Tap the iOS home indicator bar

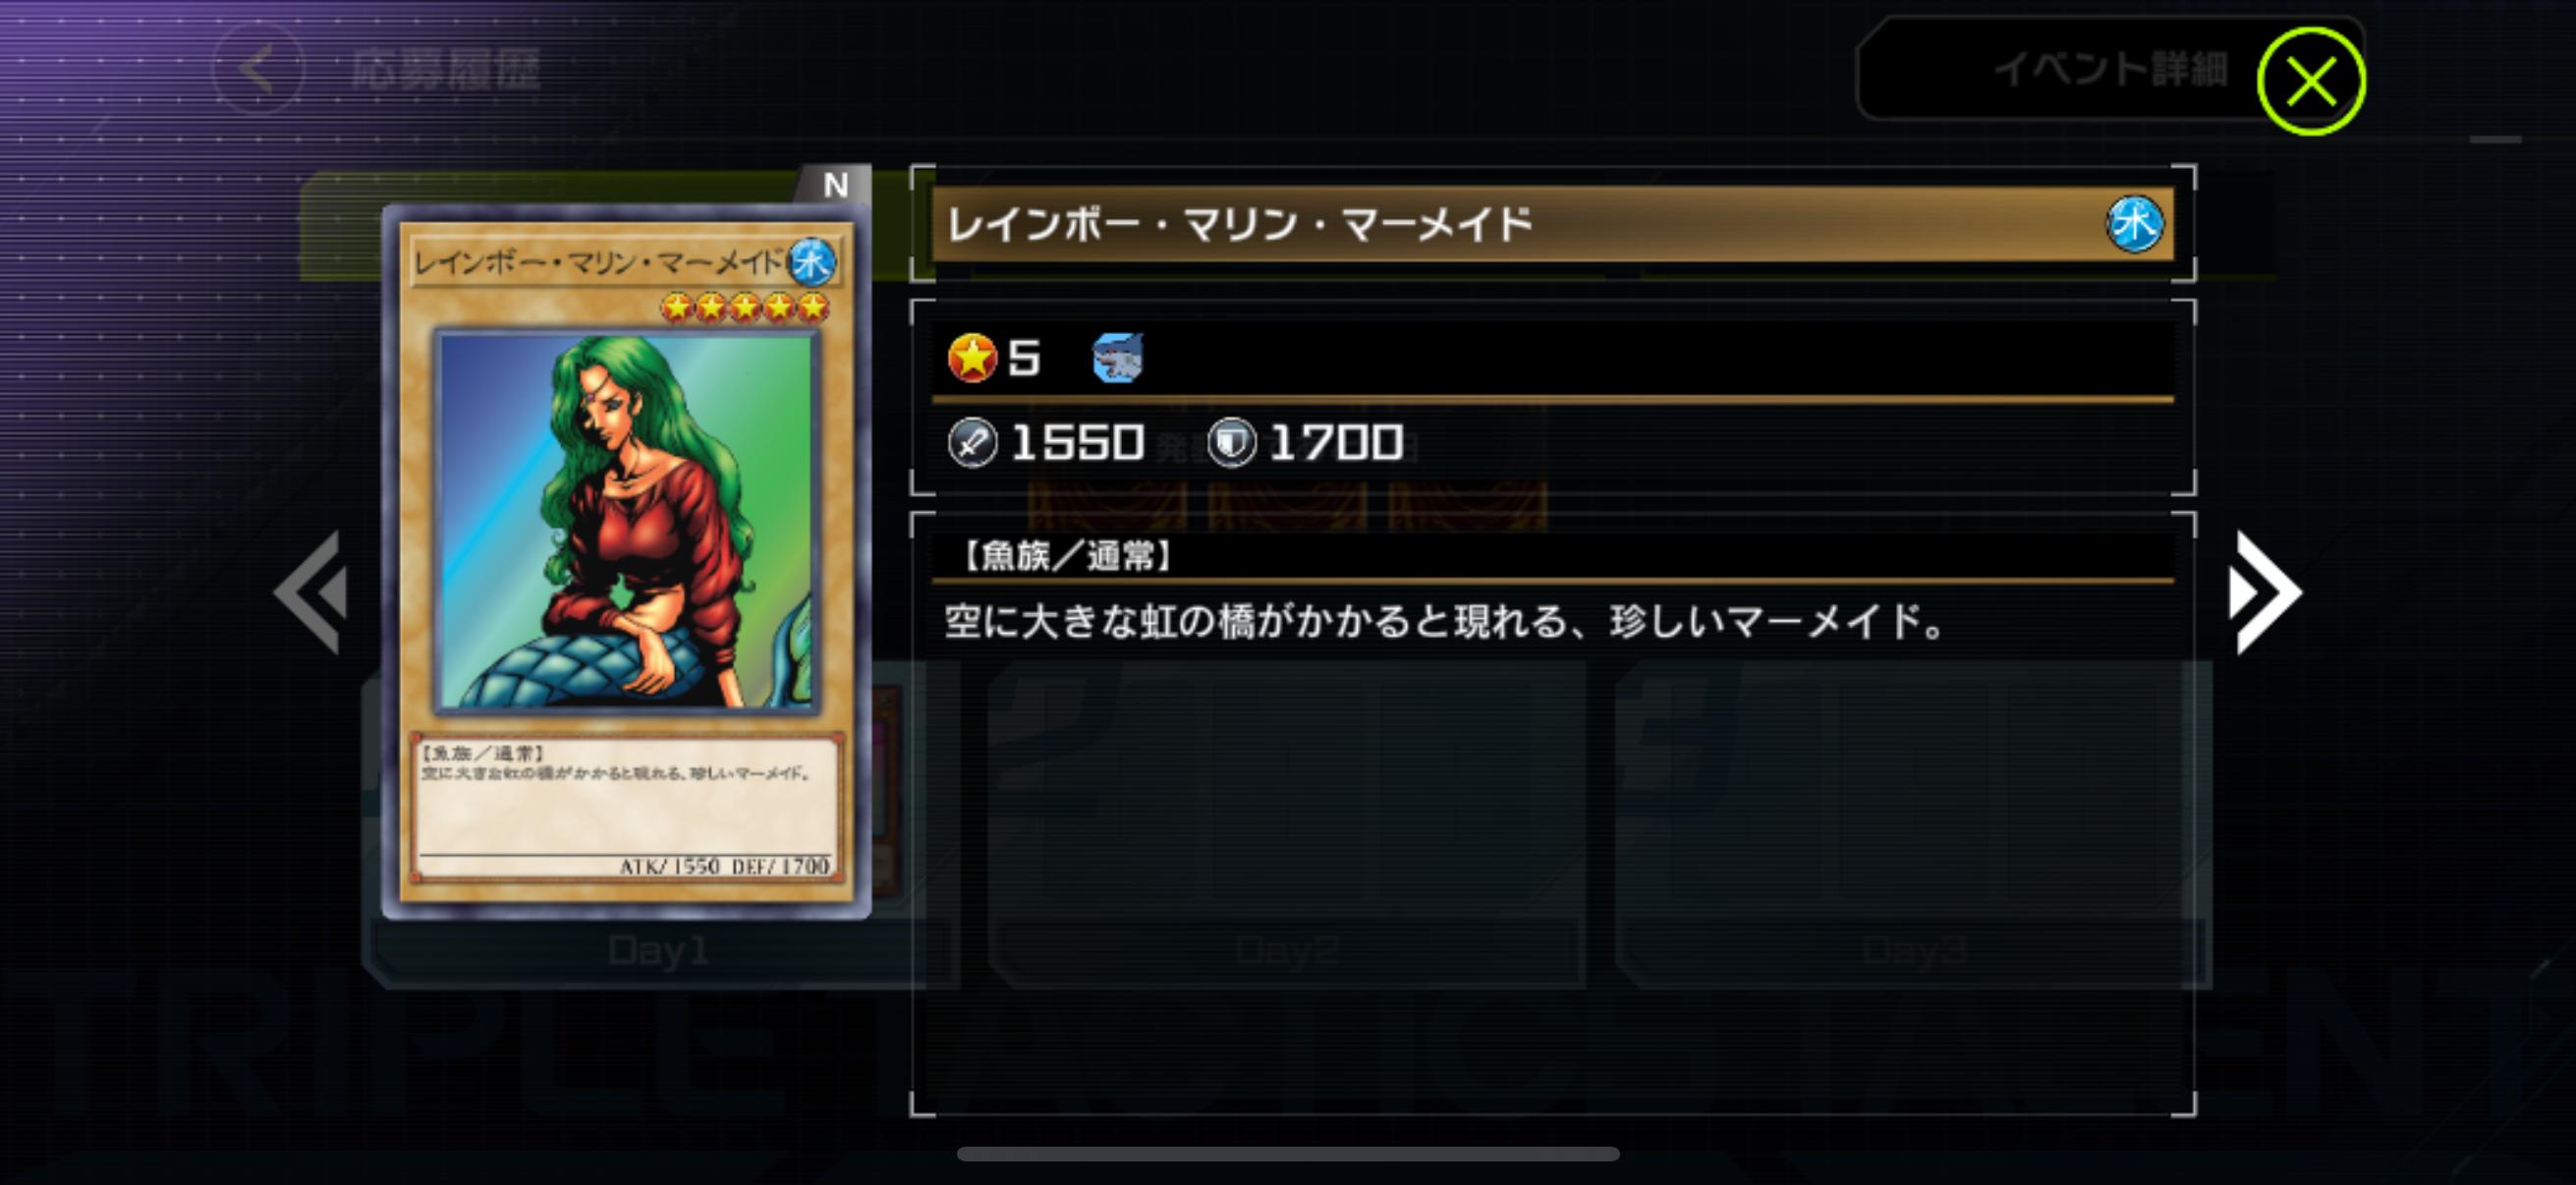tap(1288, 1154)
